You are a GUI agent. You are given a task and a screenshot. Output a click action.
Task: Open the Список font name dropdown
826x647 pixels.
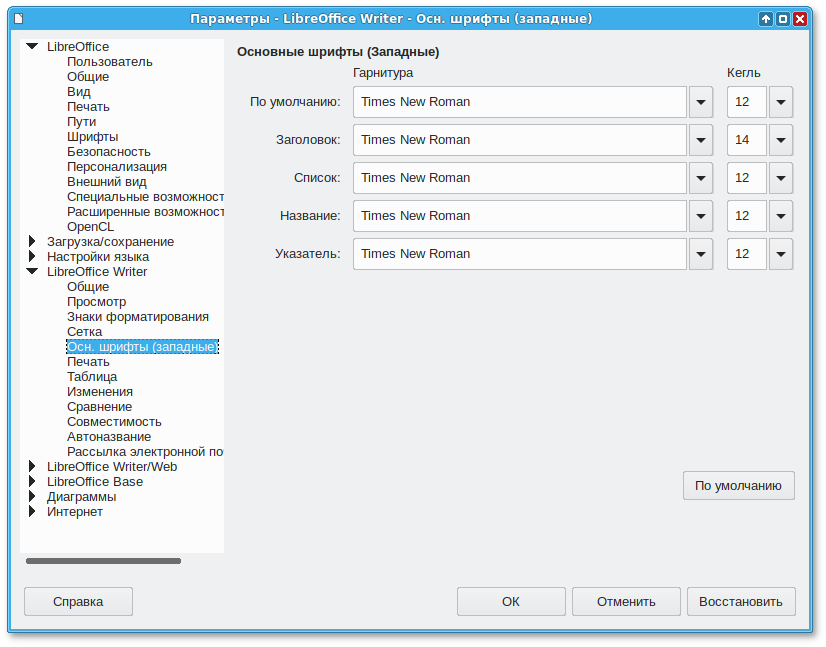click(x=701, y=178)
